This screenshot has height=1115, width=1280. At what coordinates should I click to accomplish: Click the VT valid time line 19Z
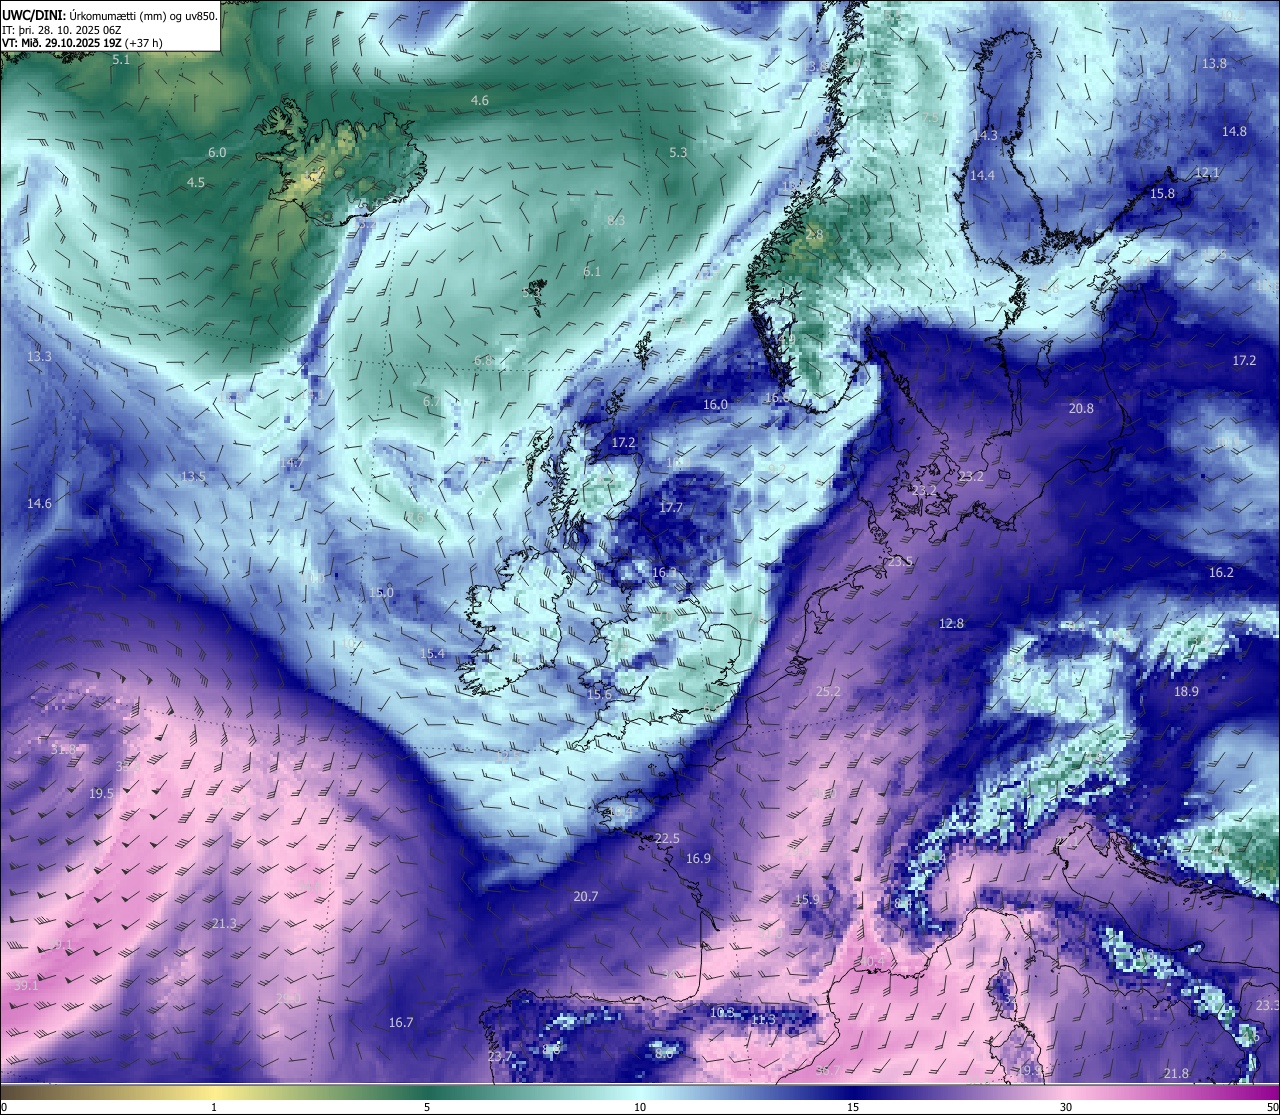click(x=83, y=43)
